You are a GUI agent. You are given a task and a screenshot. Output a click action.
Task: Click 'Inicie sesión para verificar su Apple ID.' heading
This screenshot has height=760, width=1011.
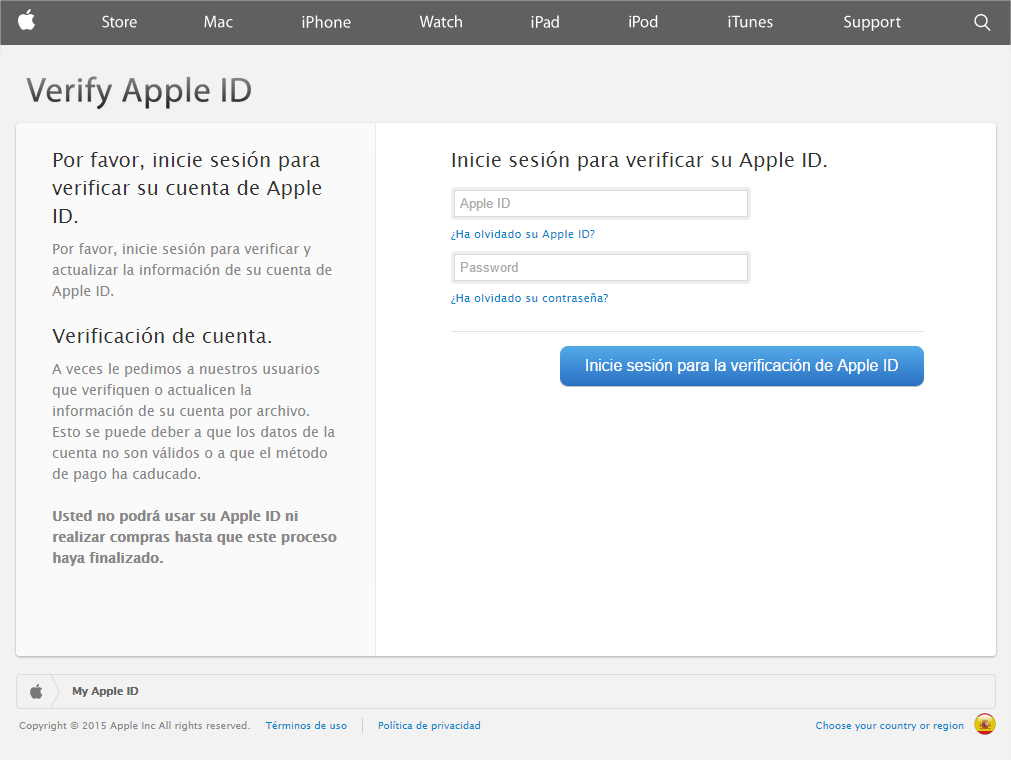point(639,160)
